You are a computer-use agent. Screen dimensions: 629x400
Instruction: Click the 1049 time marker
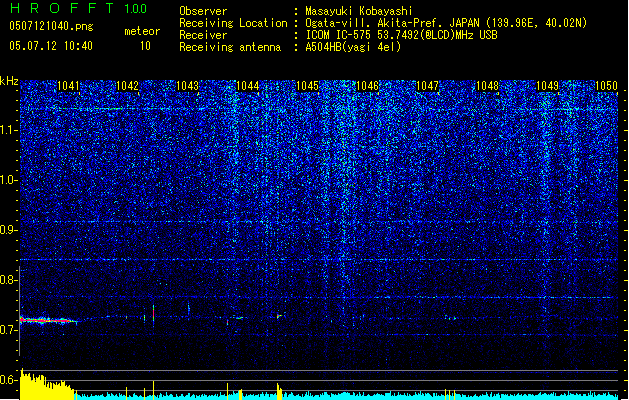[548, 86]
